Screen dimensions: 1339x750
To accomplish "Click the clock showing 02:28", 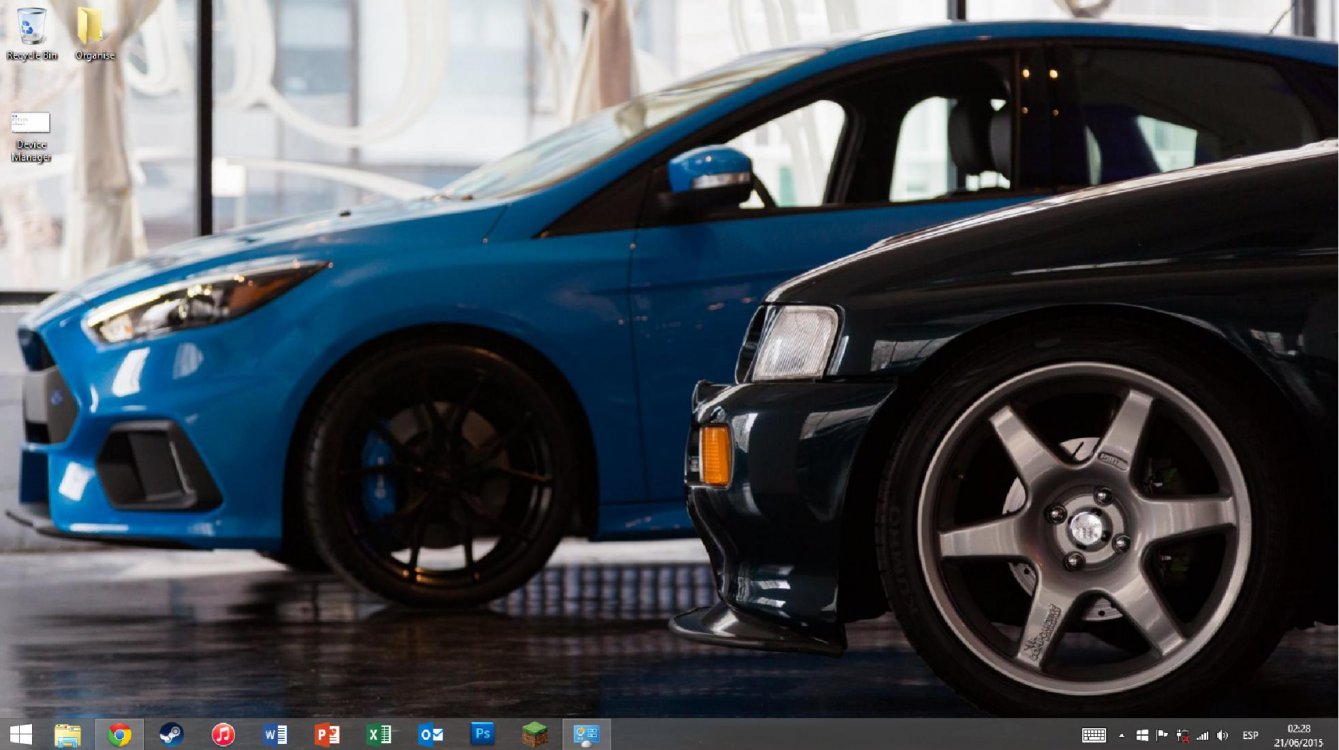I will pos(1299,735).
